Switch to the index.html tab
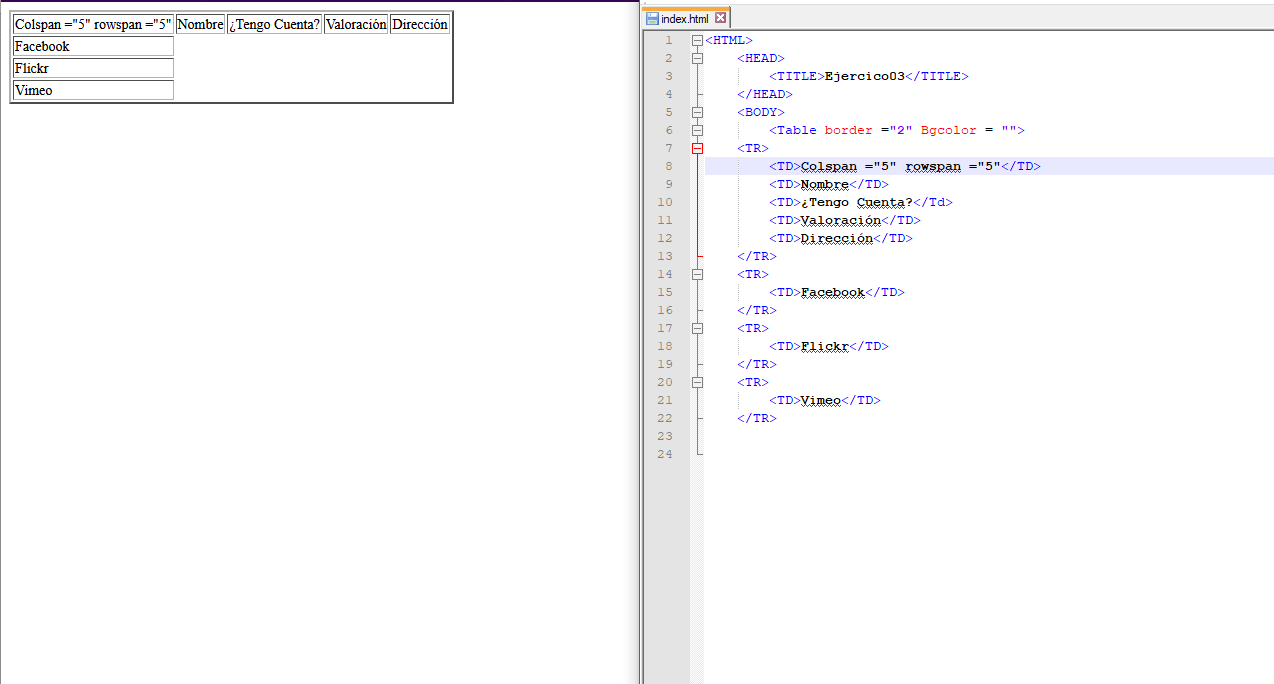The height and width of the screenshot is (684, 1274). pos(685,19)
